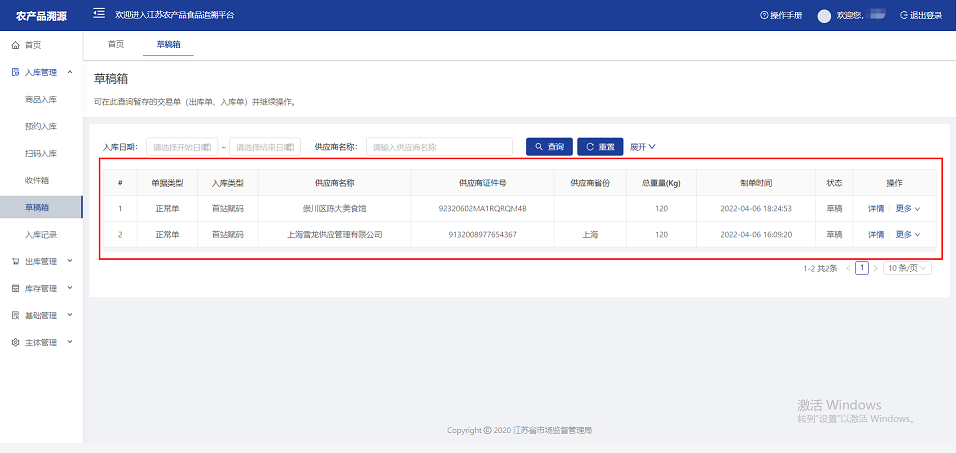Select 入库记录 in sidebar menu

(x=41, y=234)
